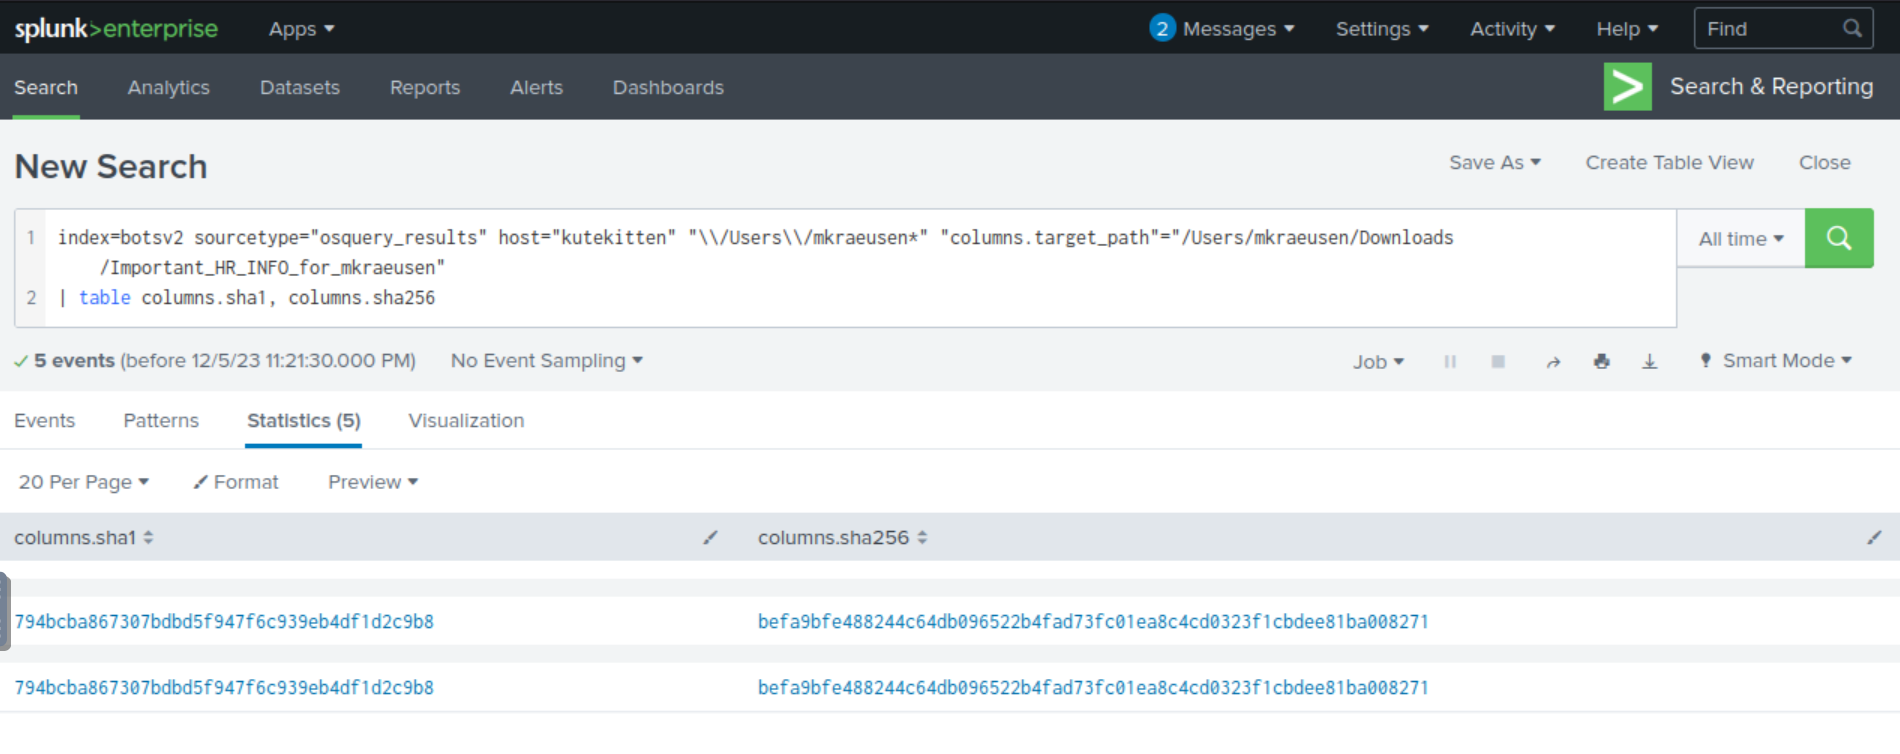Screen dimensions: 1900x754
Task: Click the Search & Reporting app icon
Action: (x=1627, y=87)
